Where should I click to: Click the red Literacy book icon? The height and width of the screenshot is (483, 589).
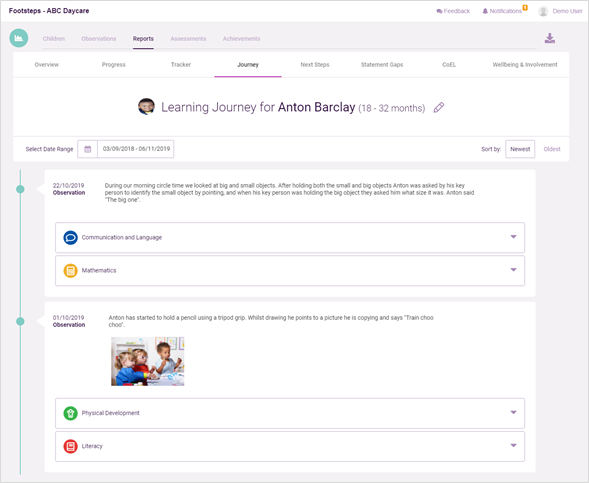click(70, 446)
